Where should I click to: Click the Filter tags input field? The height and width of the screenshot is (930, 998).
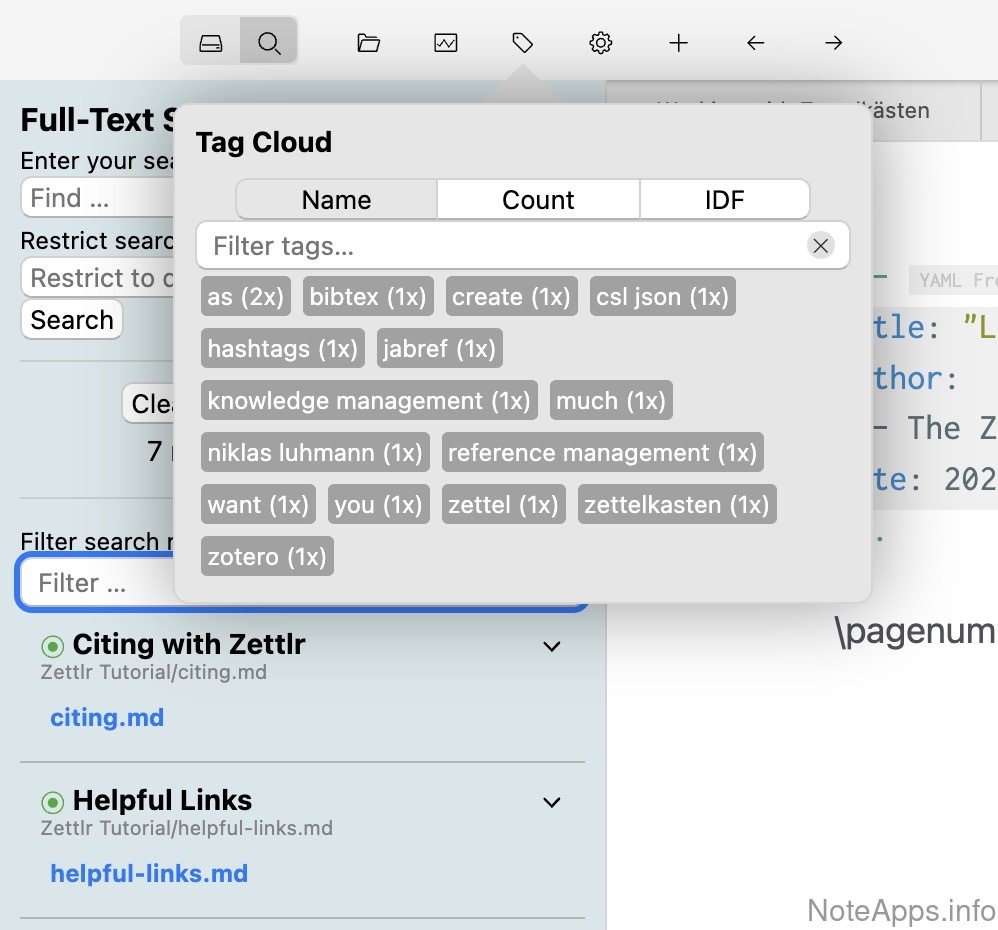(500, 246)
